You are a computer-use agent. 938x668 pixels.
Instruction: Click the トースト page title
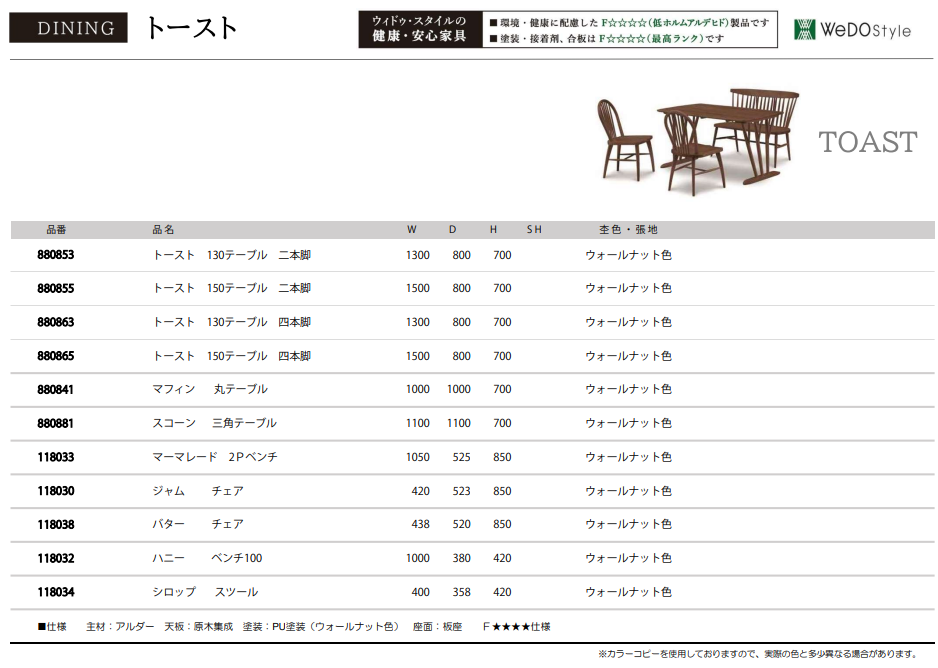click(x=191, y=28)
